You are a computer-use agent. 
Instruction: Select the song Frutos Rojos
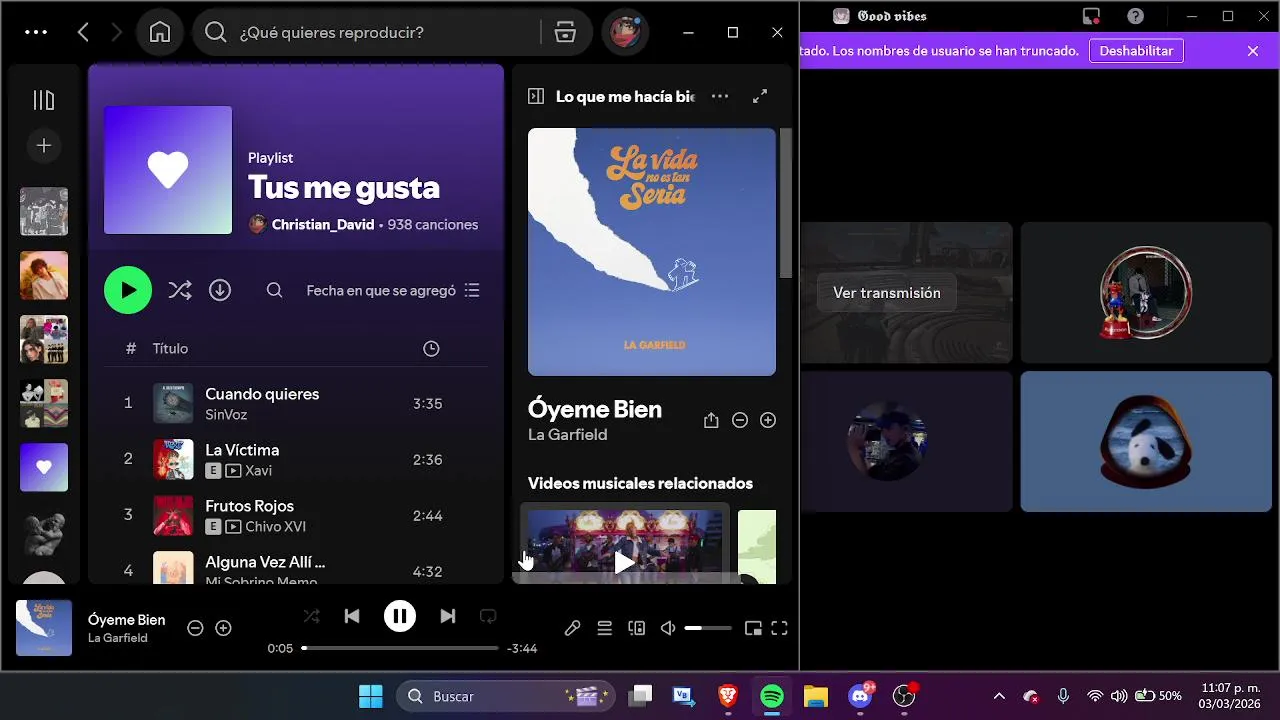[x=249, y=506]
